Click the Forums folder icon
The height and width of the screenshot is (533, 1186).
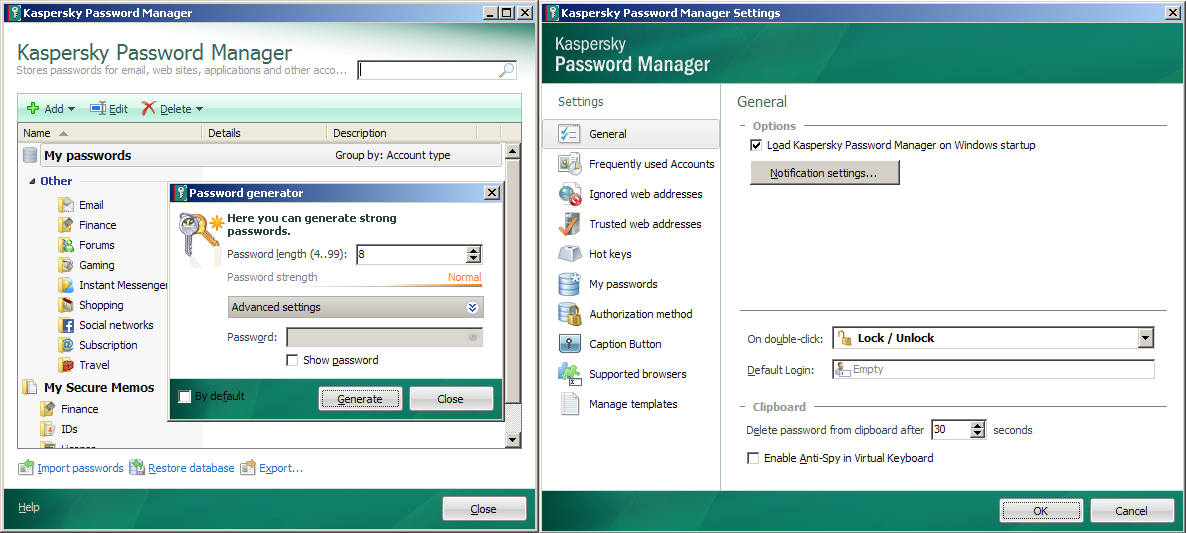click(x=66, y=245)
